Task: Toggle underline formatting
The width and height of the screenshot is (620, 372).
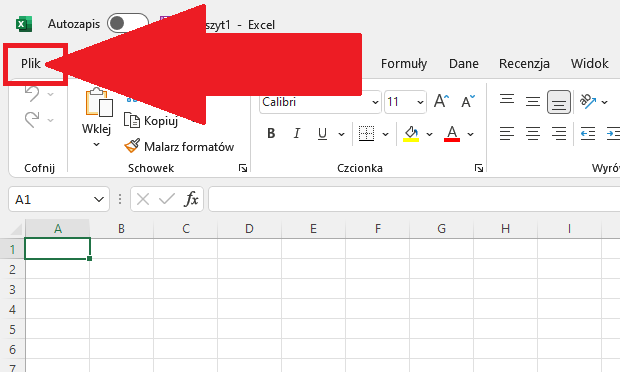Action: click(x=322, y=134)
